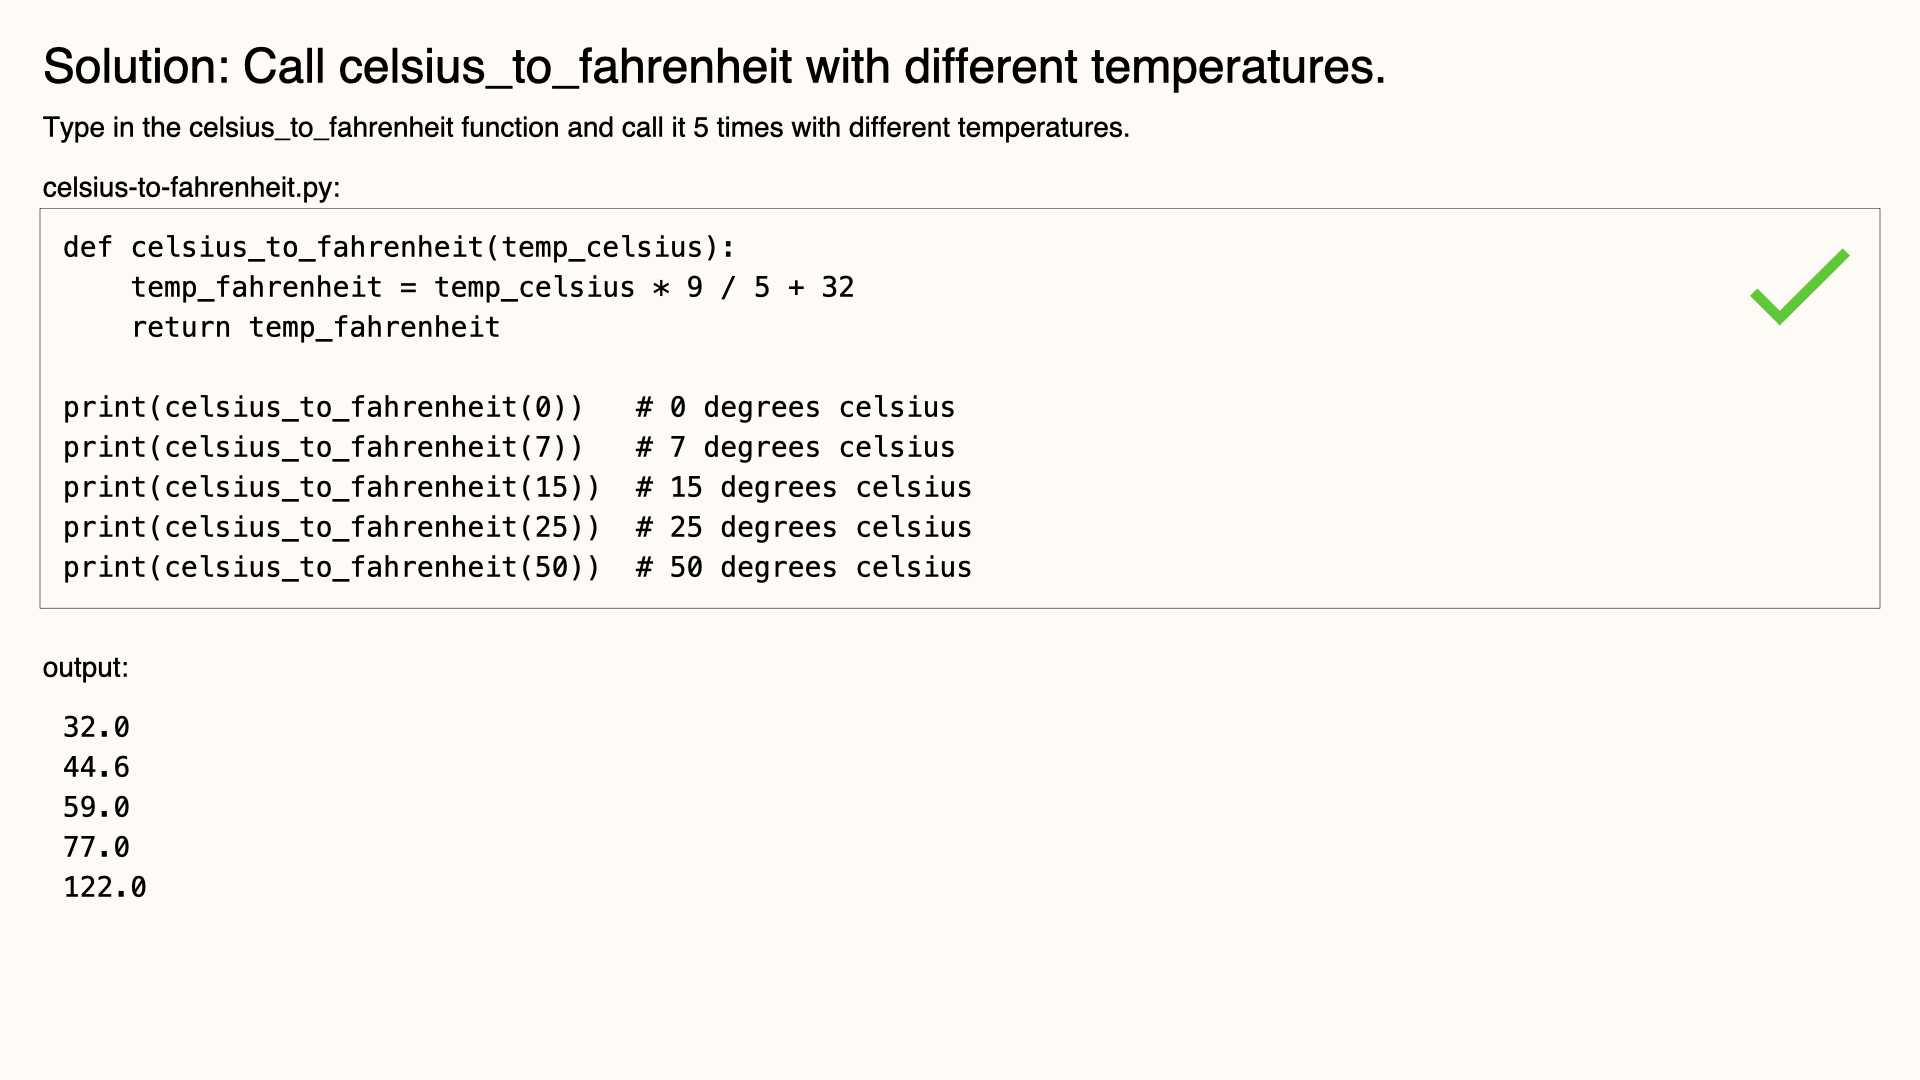Click the comment '# 0 degrees celsius'
The height and width of the screenshot is (1080, 1920).
(796, 408)
